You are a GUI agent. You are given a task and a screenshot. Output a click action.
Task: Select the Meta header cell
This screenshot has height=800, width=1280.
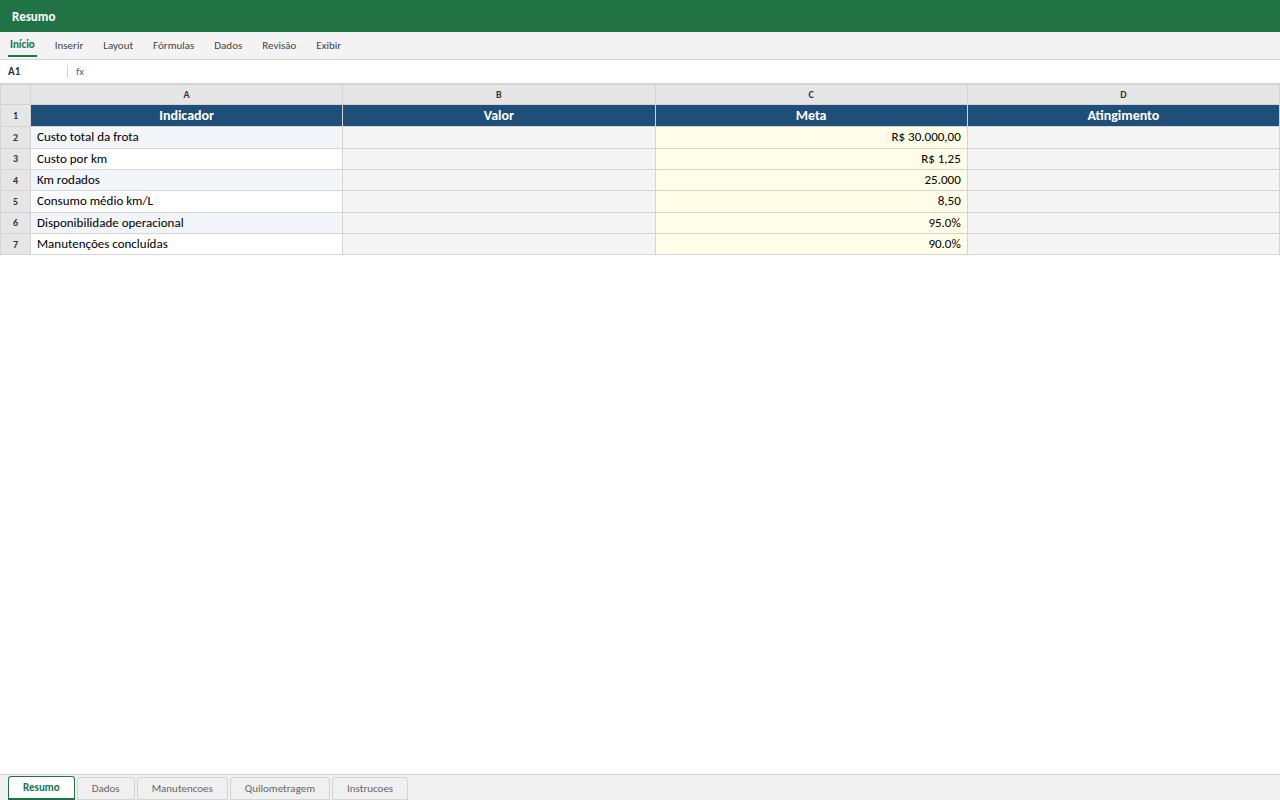(x=811, y=116)
